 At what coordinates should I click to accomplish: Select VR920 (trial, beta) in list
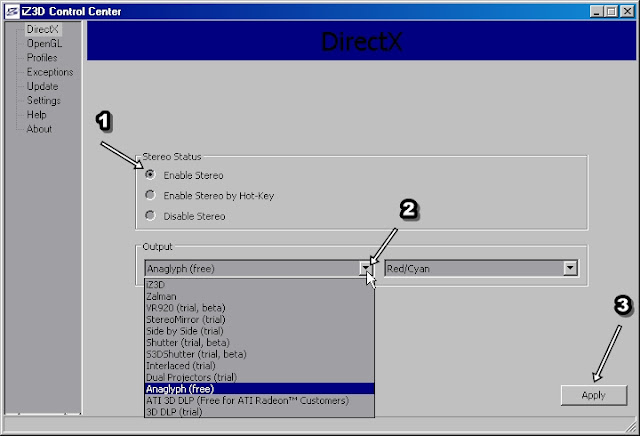pos(259,308)
